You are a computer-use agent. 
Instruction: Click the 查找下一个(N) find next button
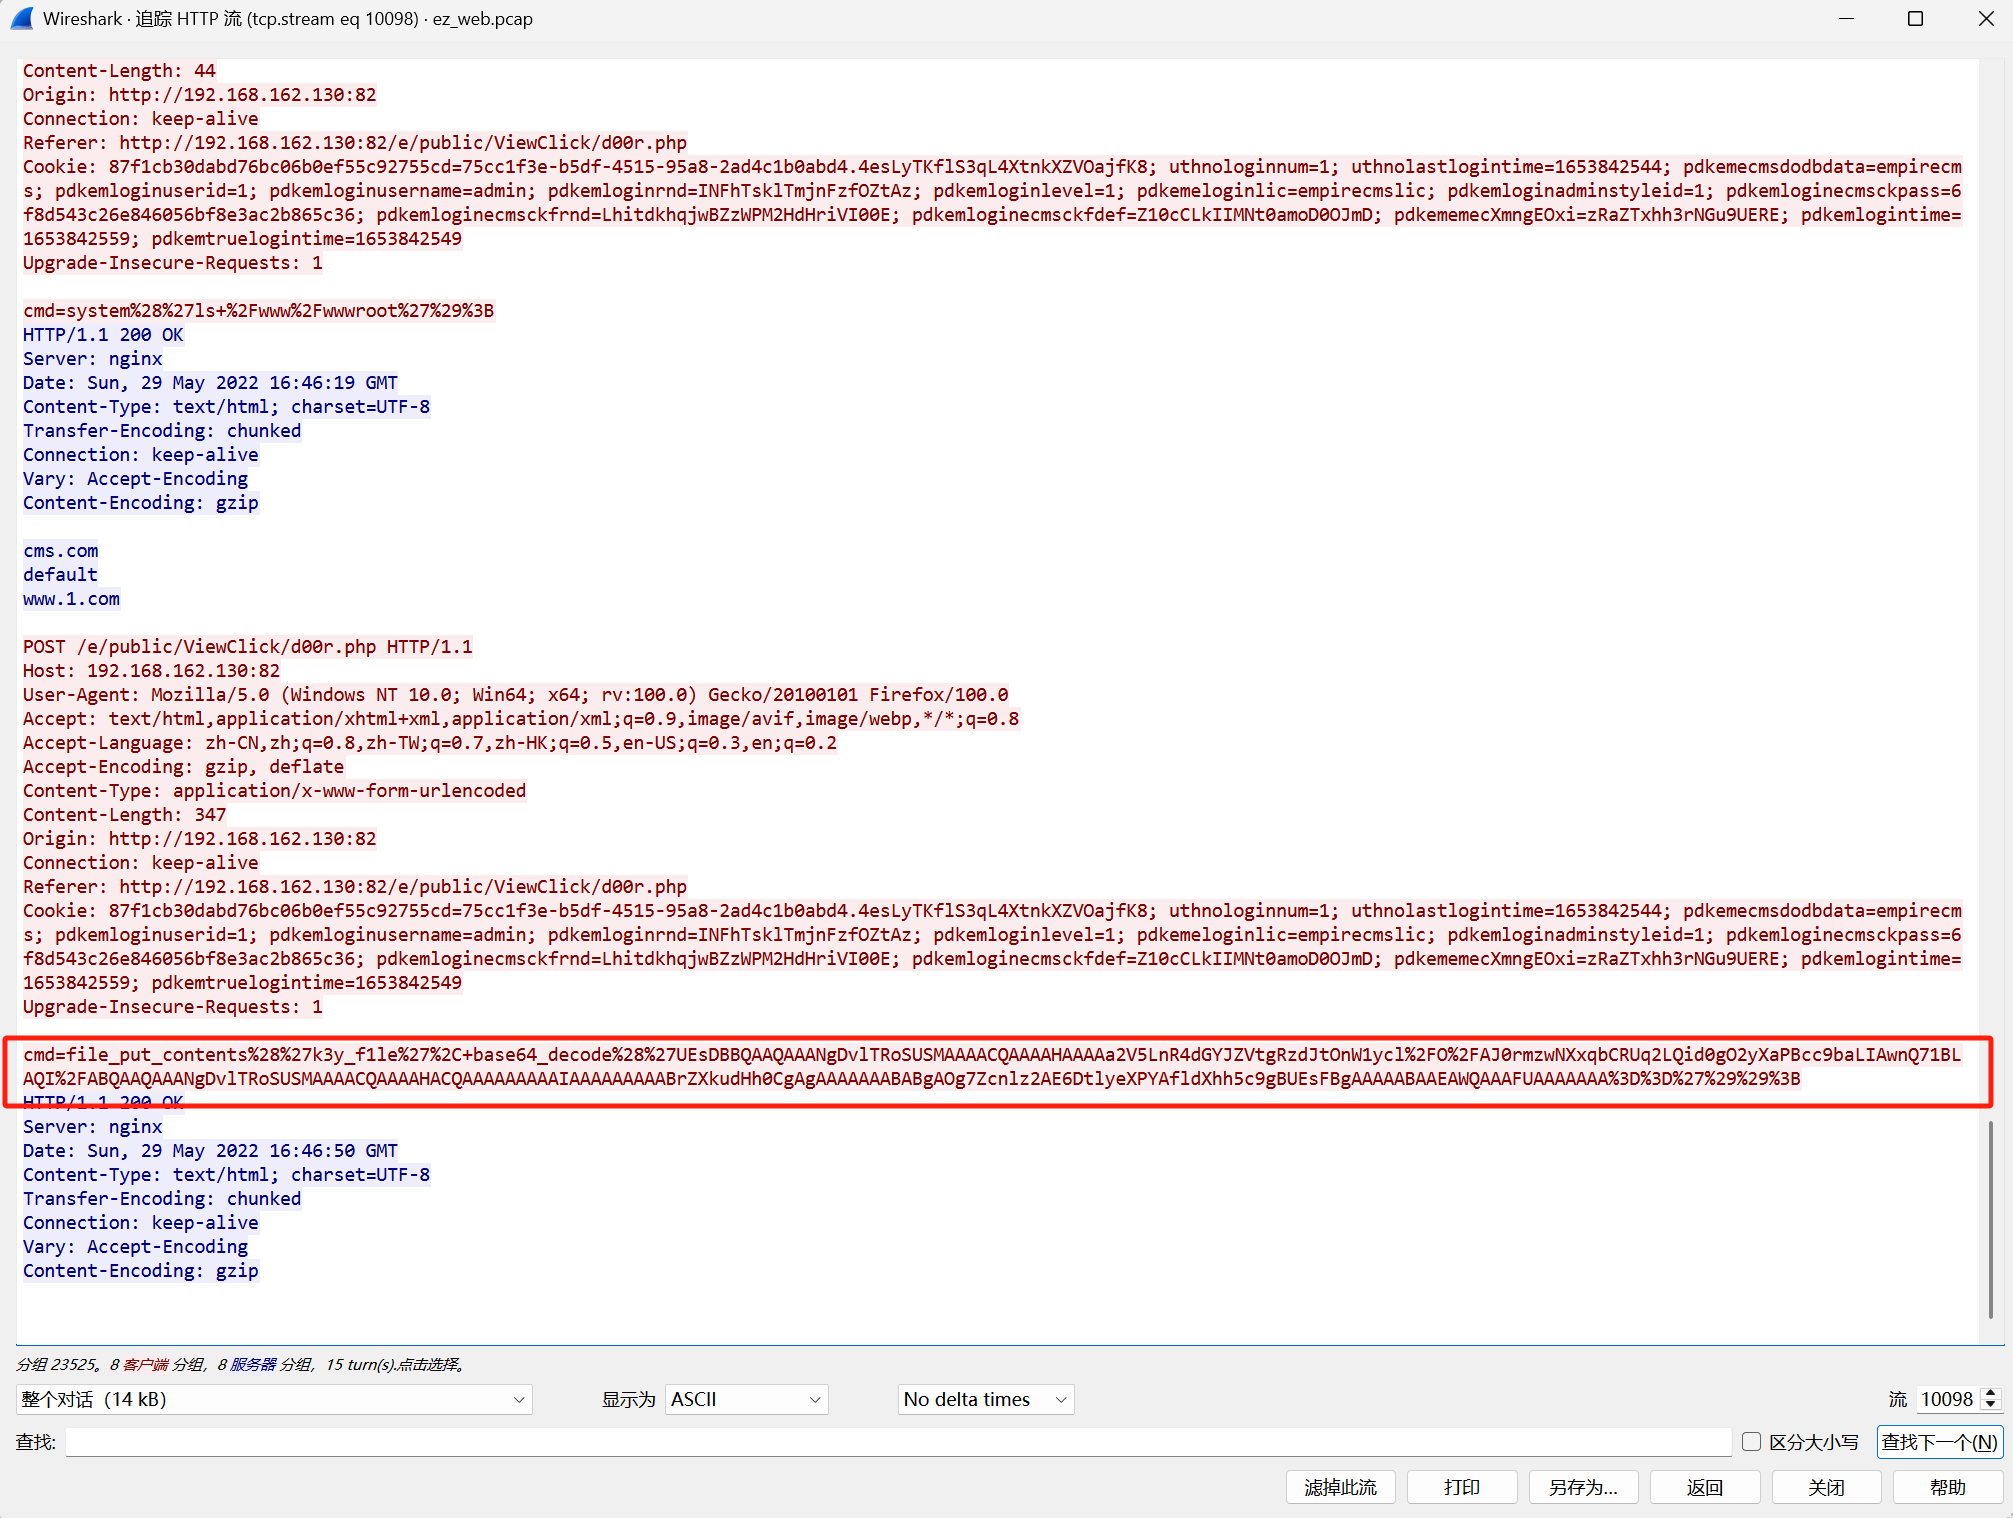[1938, 1441]
